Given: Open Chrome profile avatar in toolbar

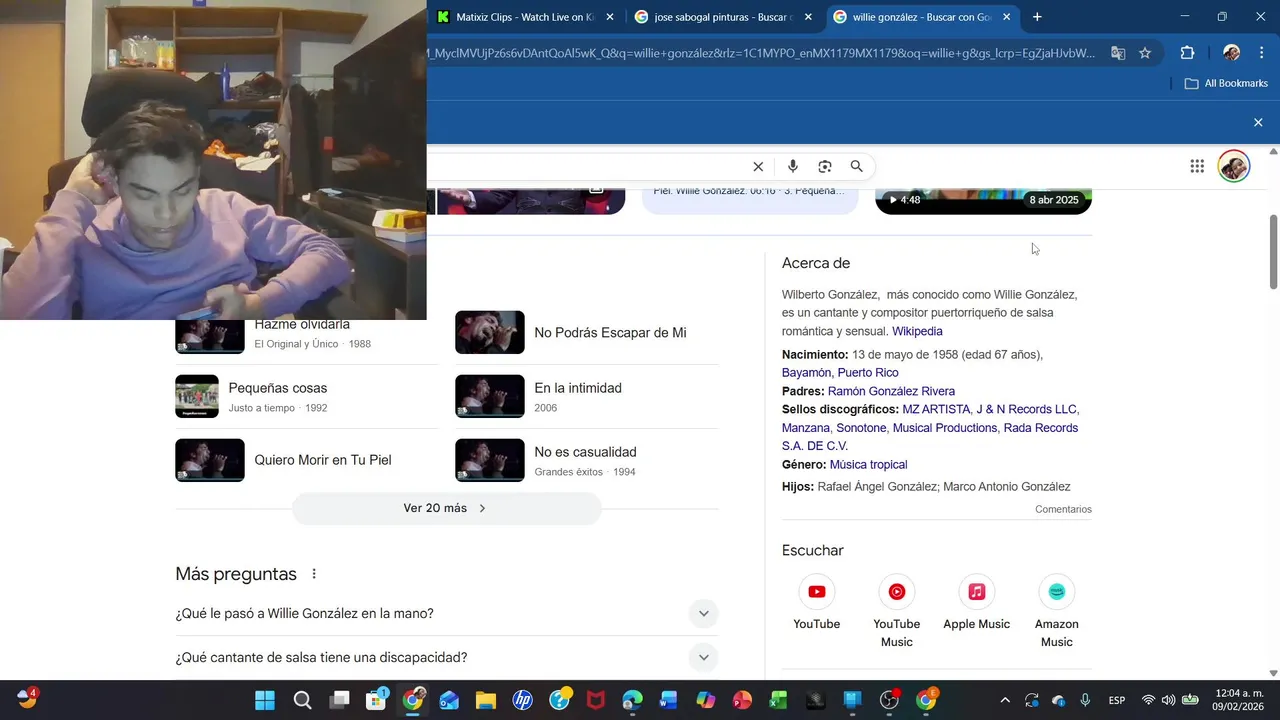Looking at the screenshot, I should click(x=1231, y=53).
